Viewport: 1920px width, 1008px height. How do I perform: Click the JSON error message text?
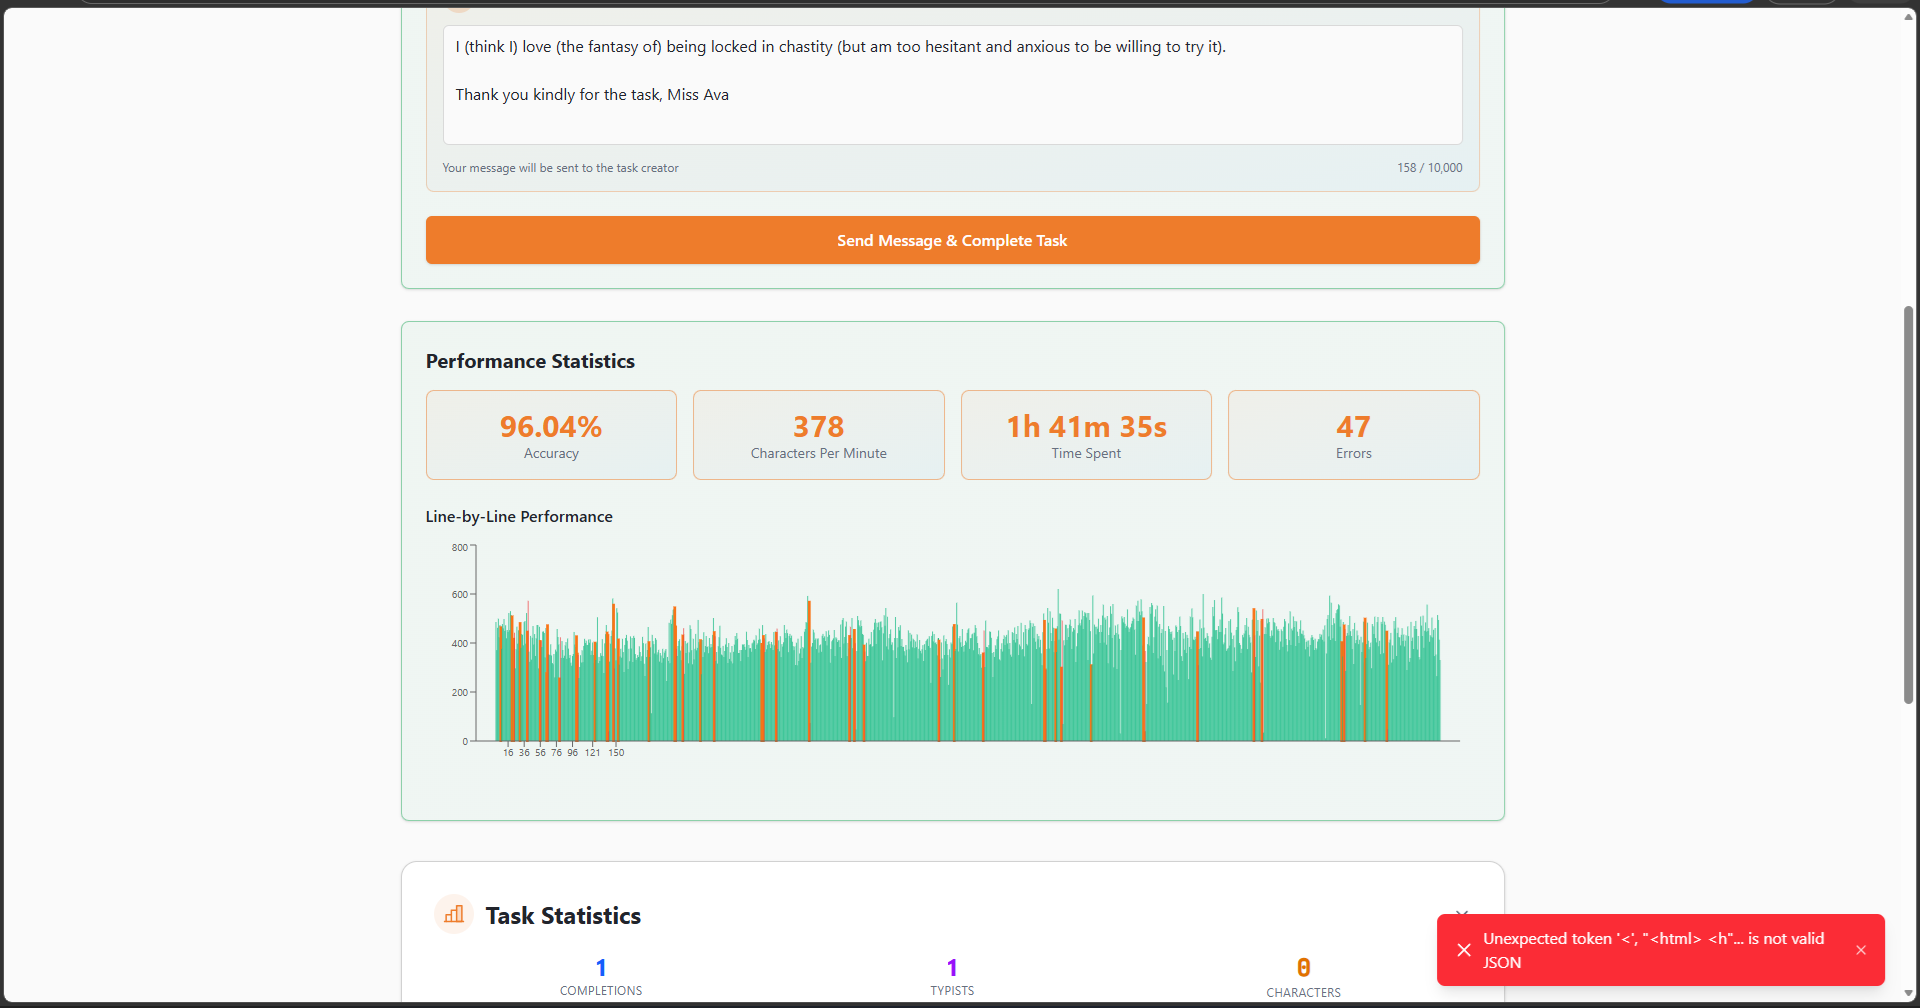pyautogui.click(x=1653, y=950)
